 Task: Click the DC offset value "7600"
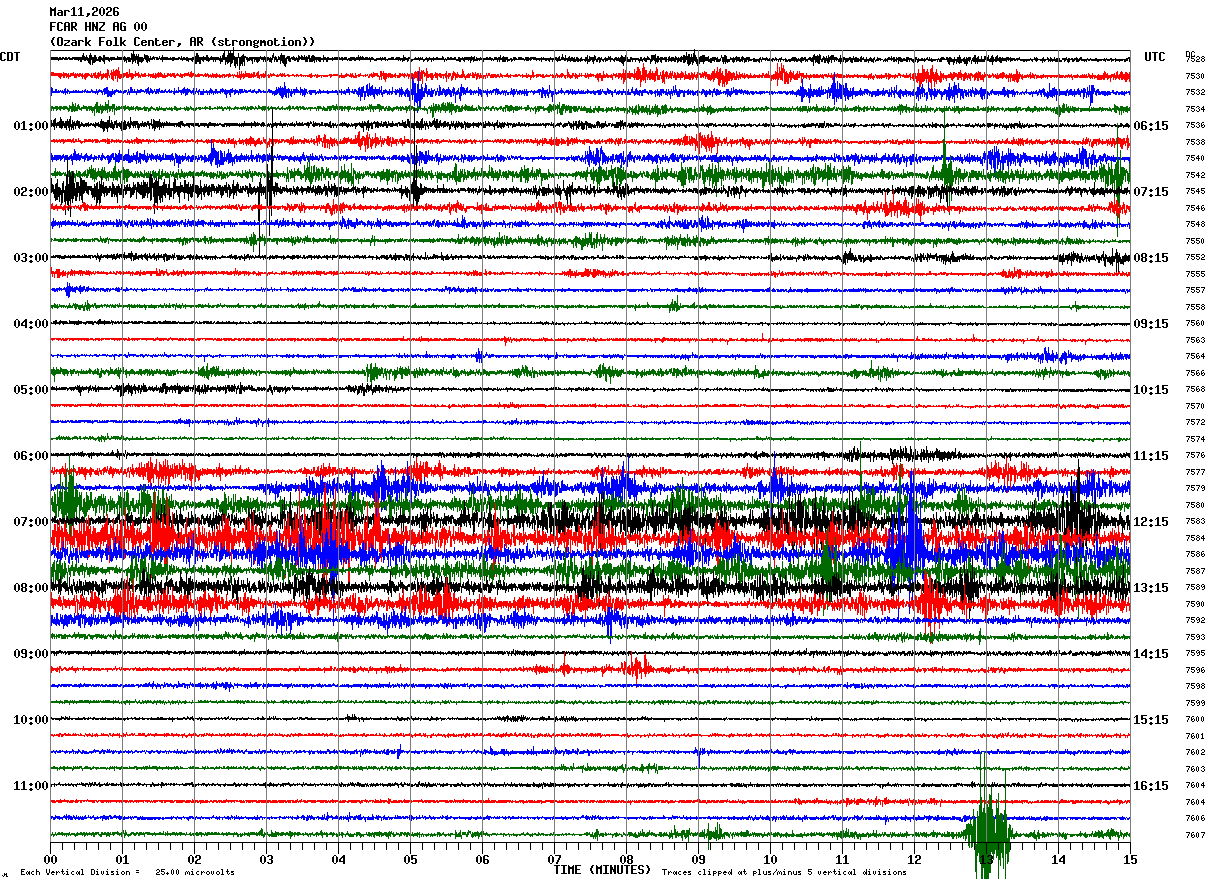click(x=1195, y=720)
